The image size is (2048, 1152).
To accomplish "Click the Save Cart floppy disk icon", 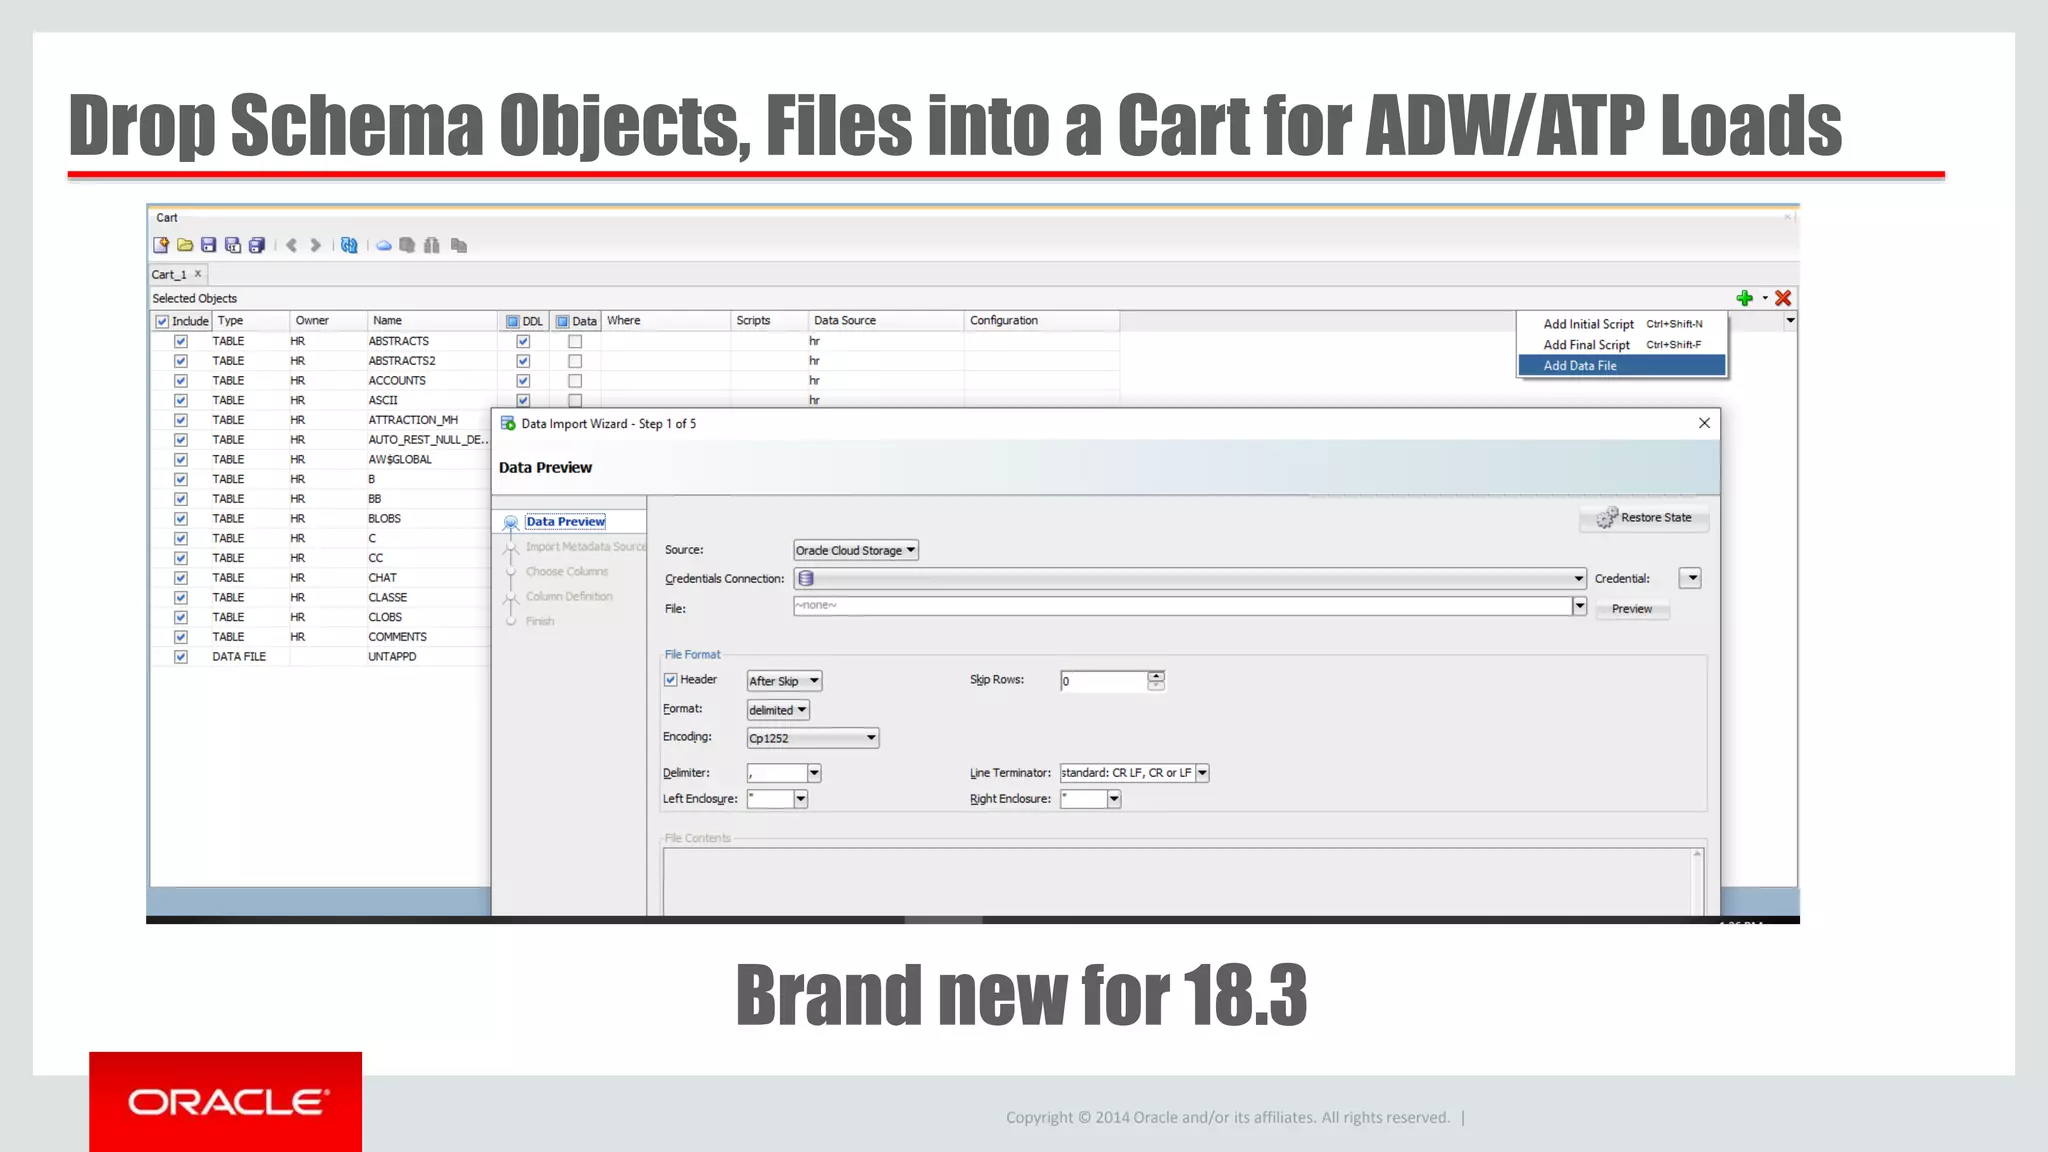I will [x=209, y=245].
